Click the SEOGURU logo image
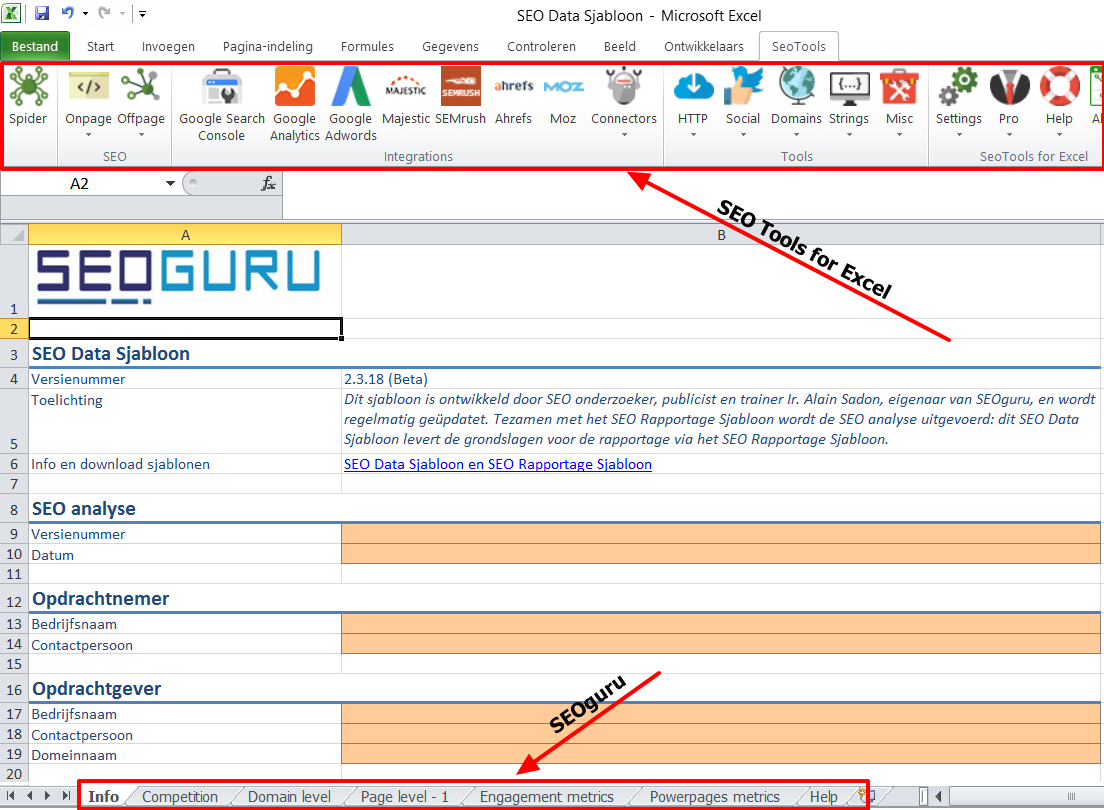Image resolution: width=1104 pixels, height=810 pixels. click(179, 277)
